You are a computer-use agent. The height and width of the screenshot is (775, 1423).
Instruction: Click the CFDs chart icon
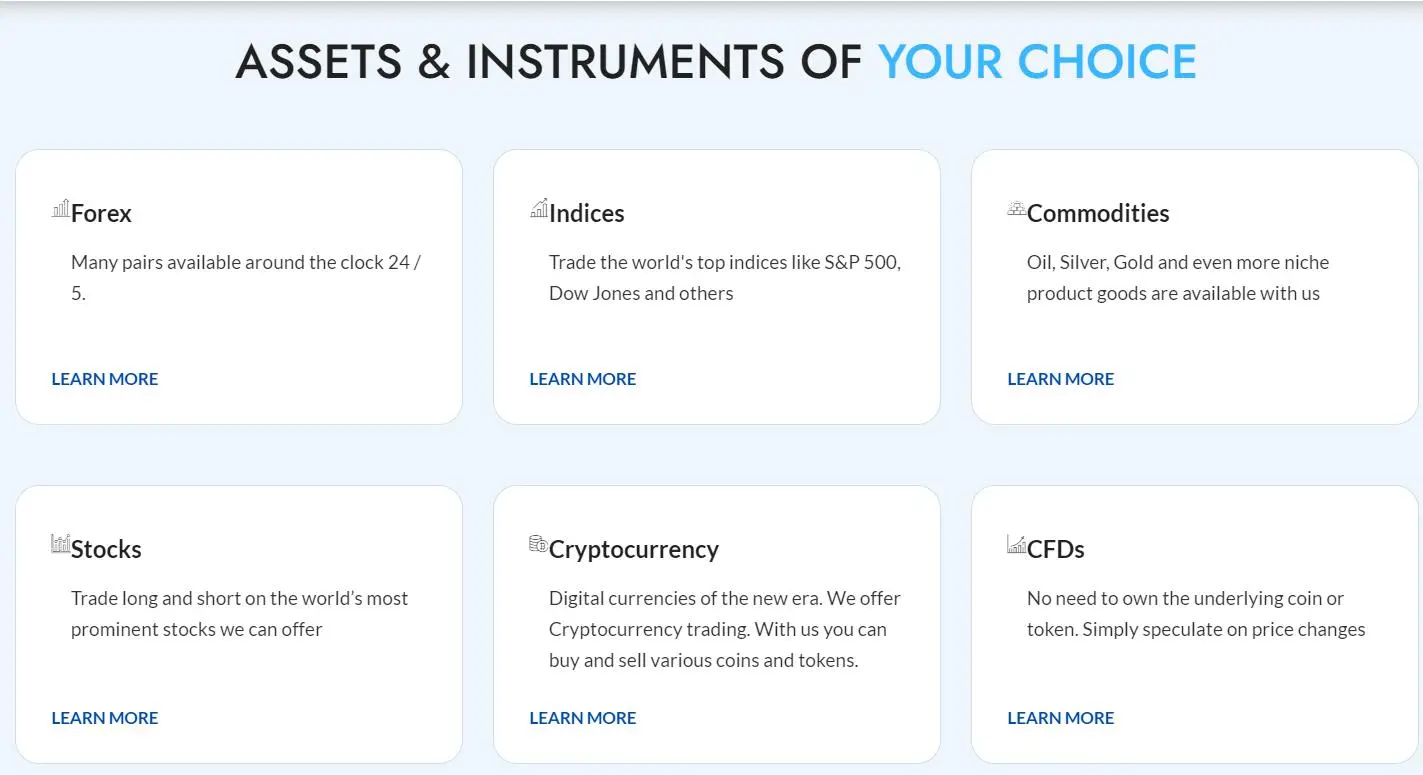pyautogui.click(x=1017, y=544)
